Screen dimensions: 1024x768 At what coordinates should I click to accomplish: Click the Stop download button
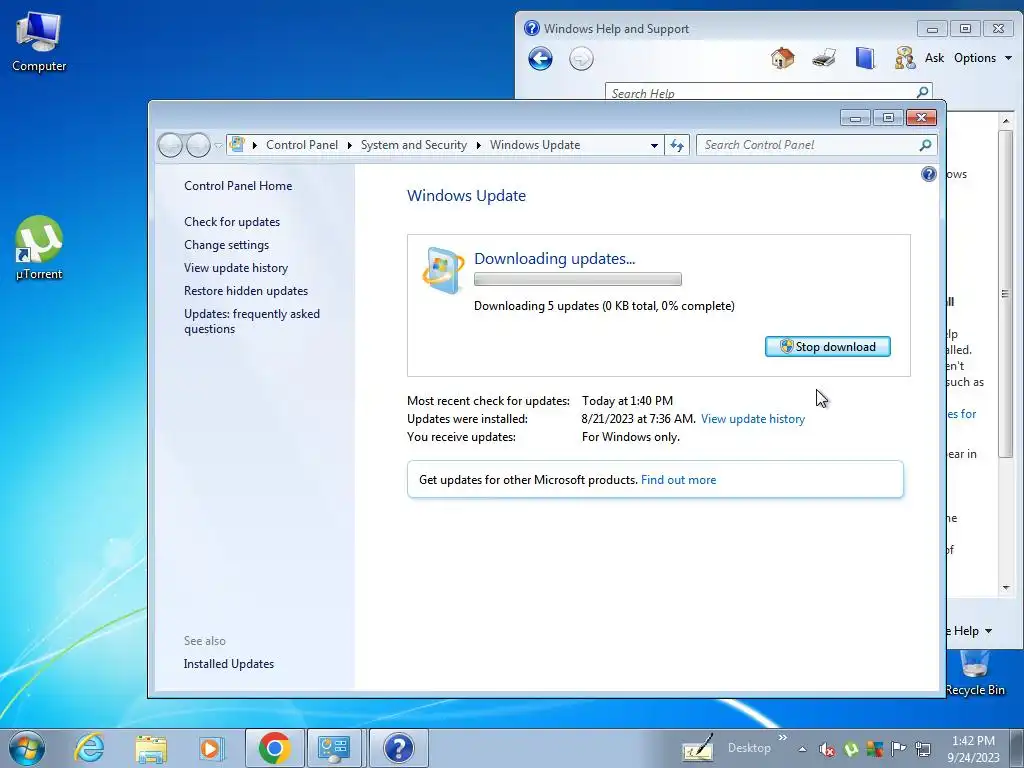point(827,347)
